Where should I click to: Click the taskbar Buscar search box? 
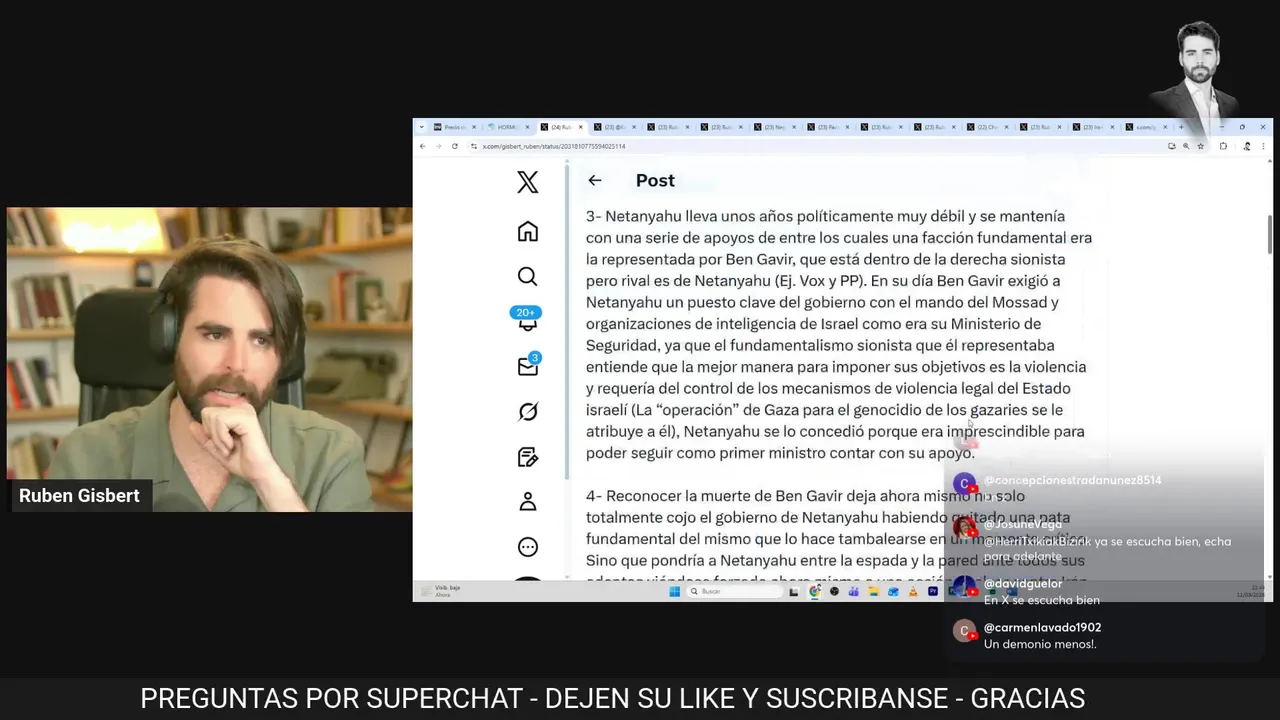click(x=735, y=591)
